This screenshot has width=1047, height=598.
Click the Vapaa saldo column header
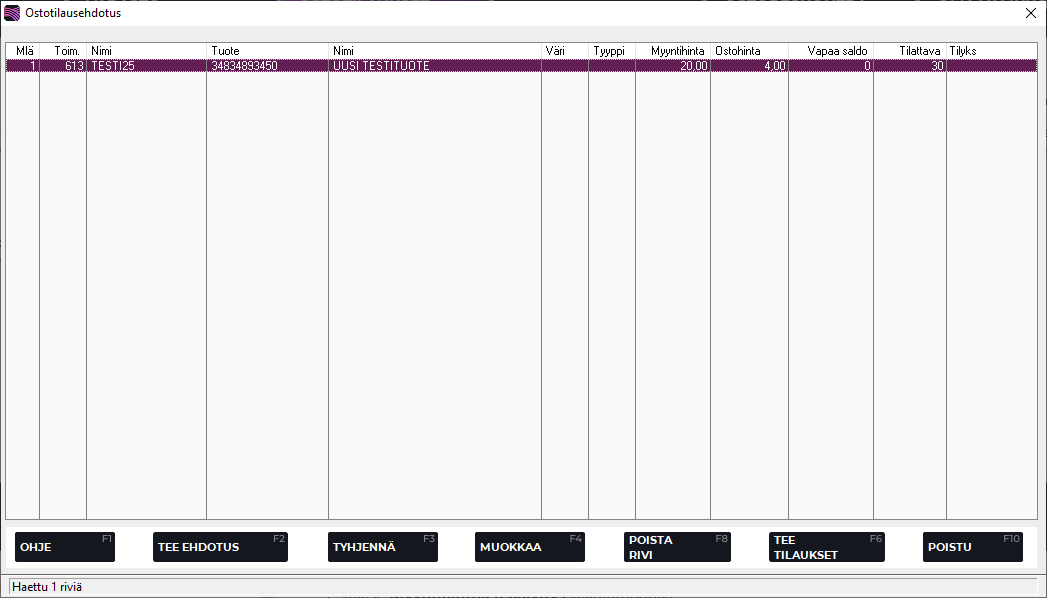tap(831, 51)
